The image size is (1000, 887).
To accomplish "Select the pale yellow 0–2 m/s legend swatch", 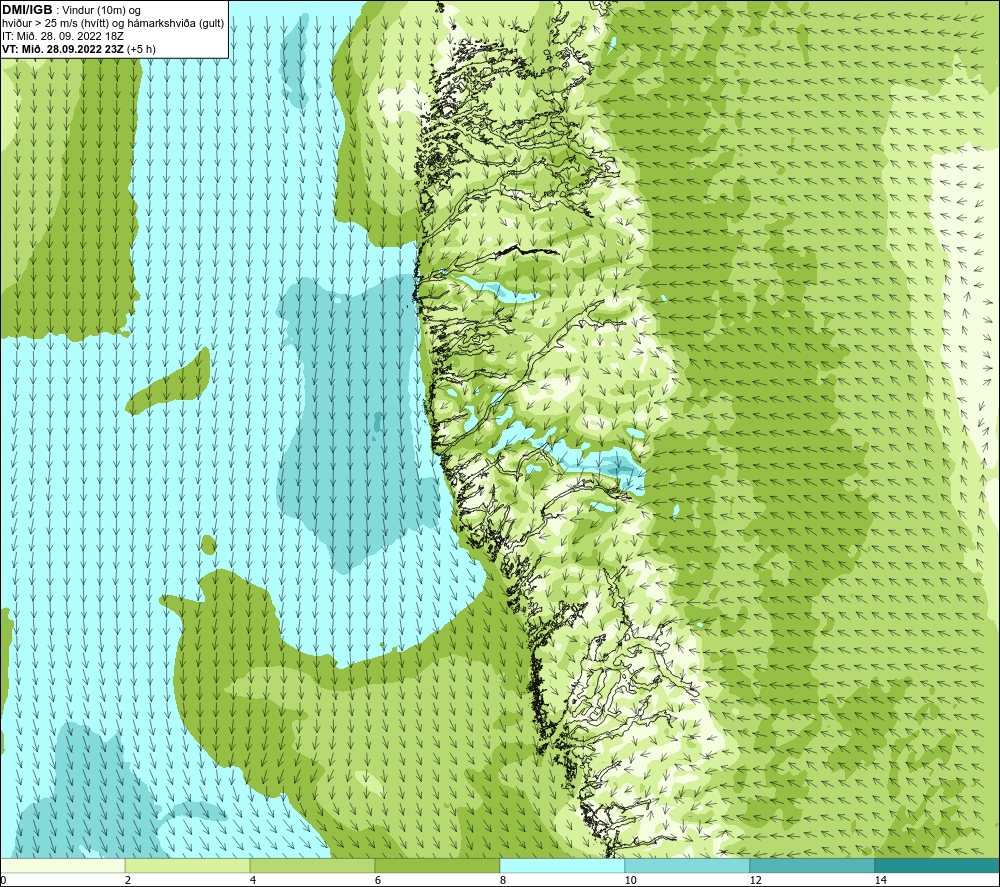I will click(x=62, y=865).
